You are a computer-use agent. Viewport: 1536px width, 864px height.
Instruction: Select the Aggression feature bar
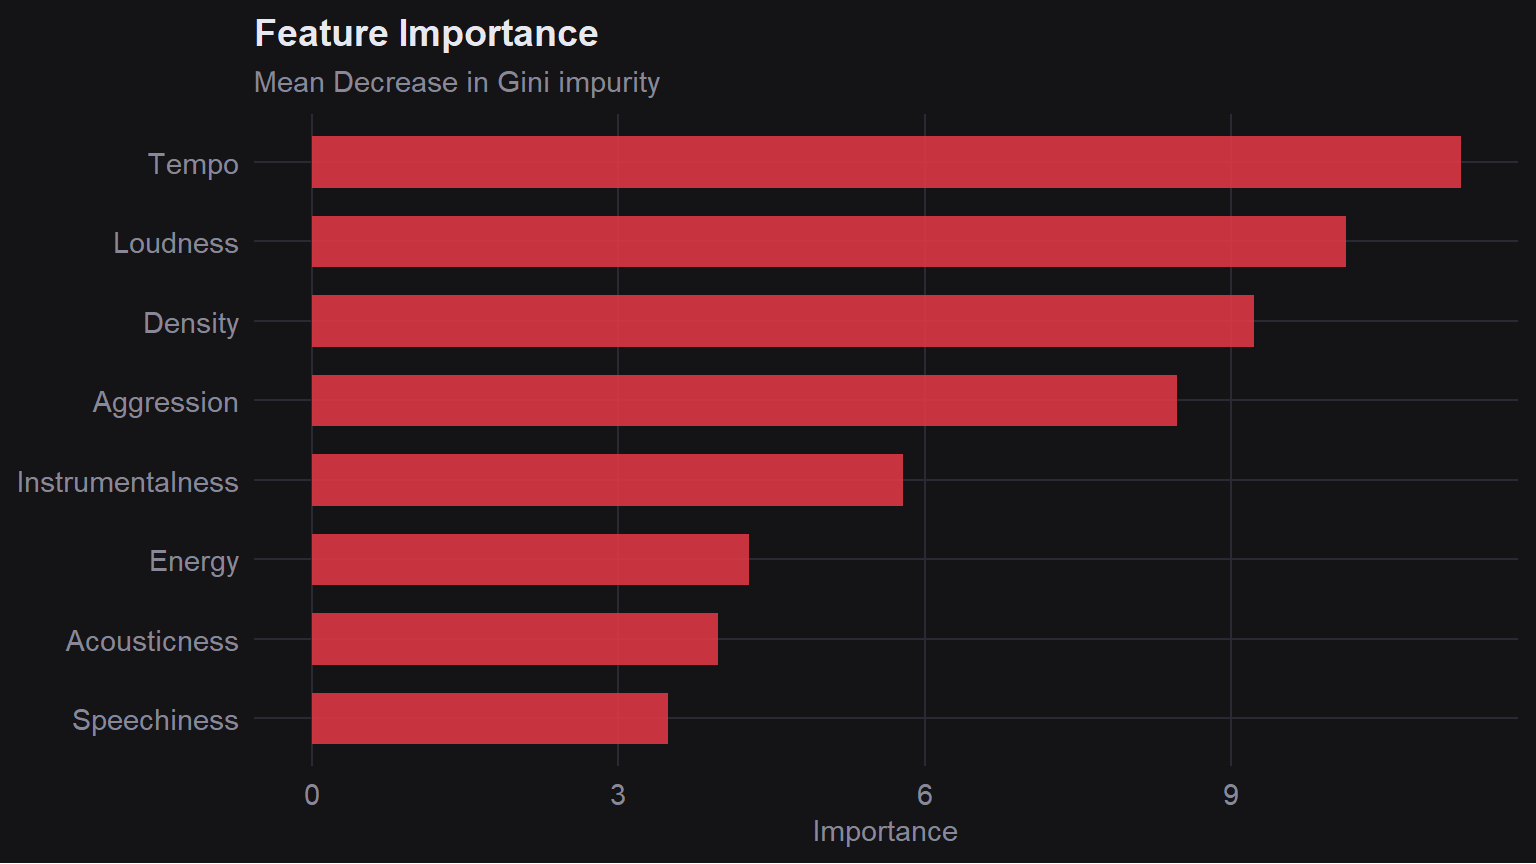point(744,401)
